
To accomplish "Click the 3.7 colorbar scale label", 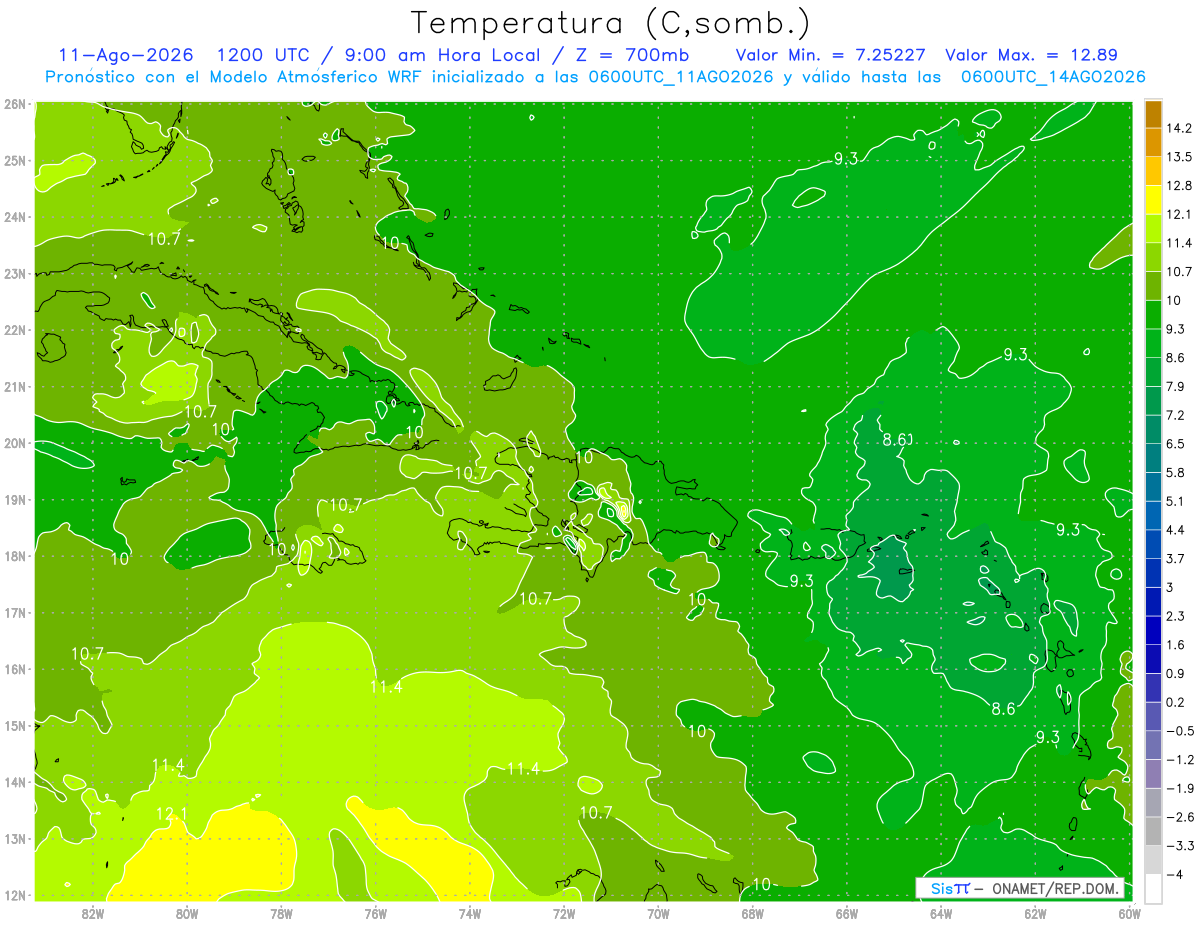I will pos(1177,558).
